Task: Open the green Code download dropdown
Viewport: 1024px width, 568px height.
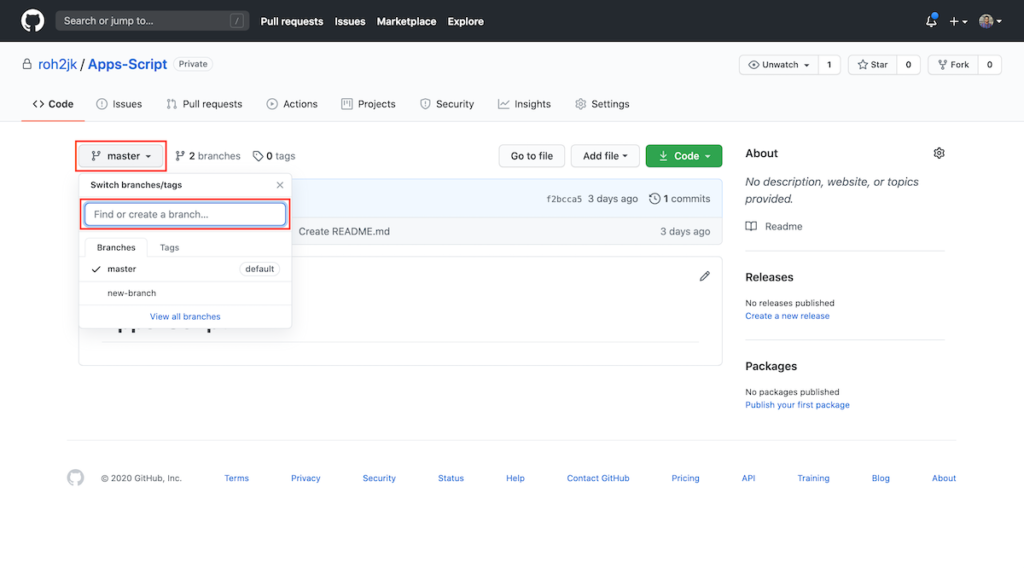Action: [x=684, y=156]
